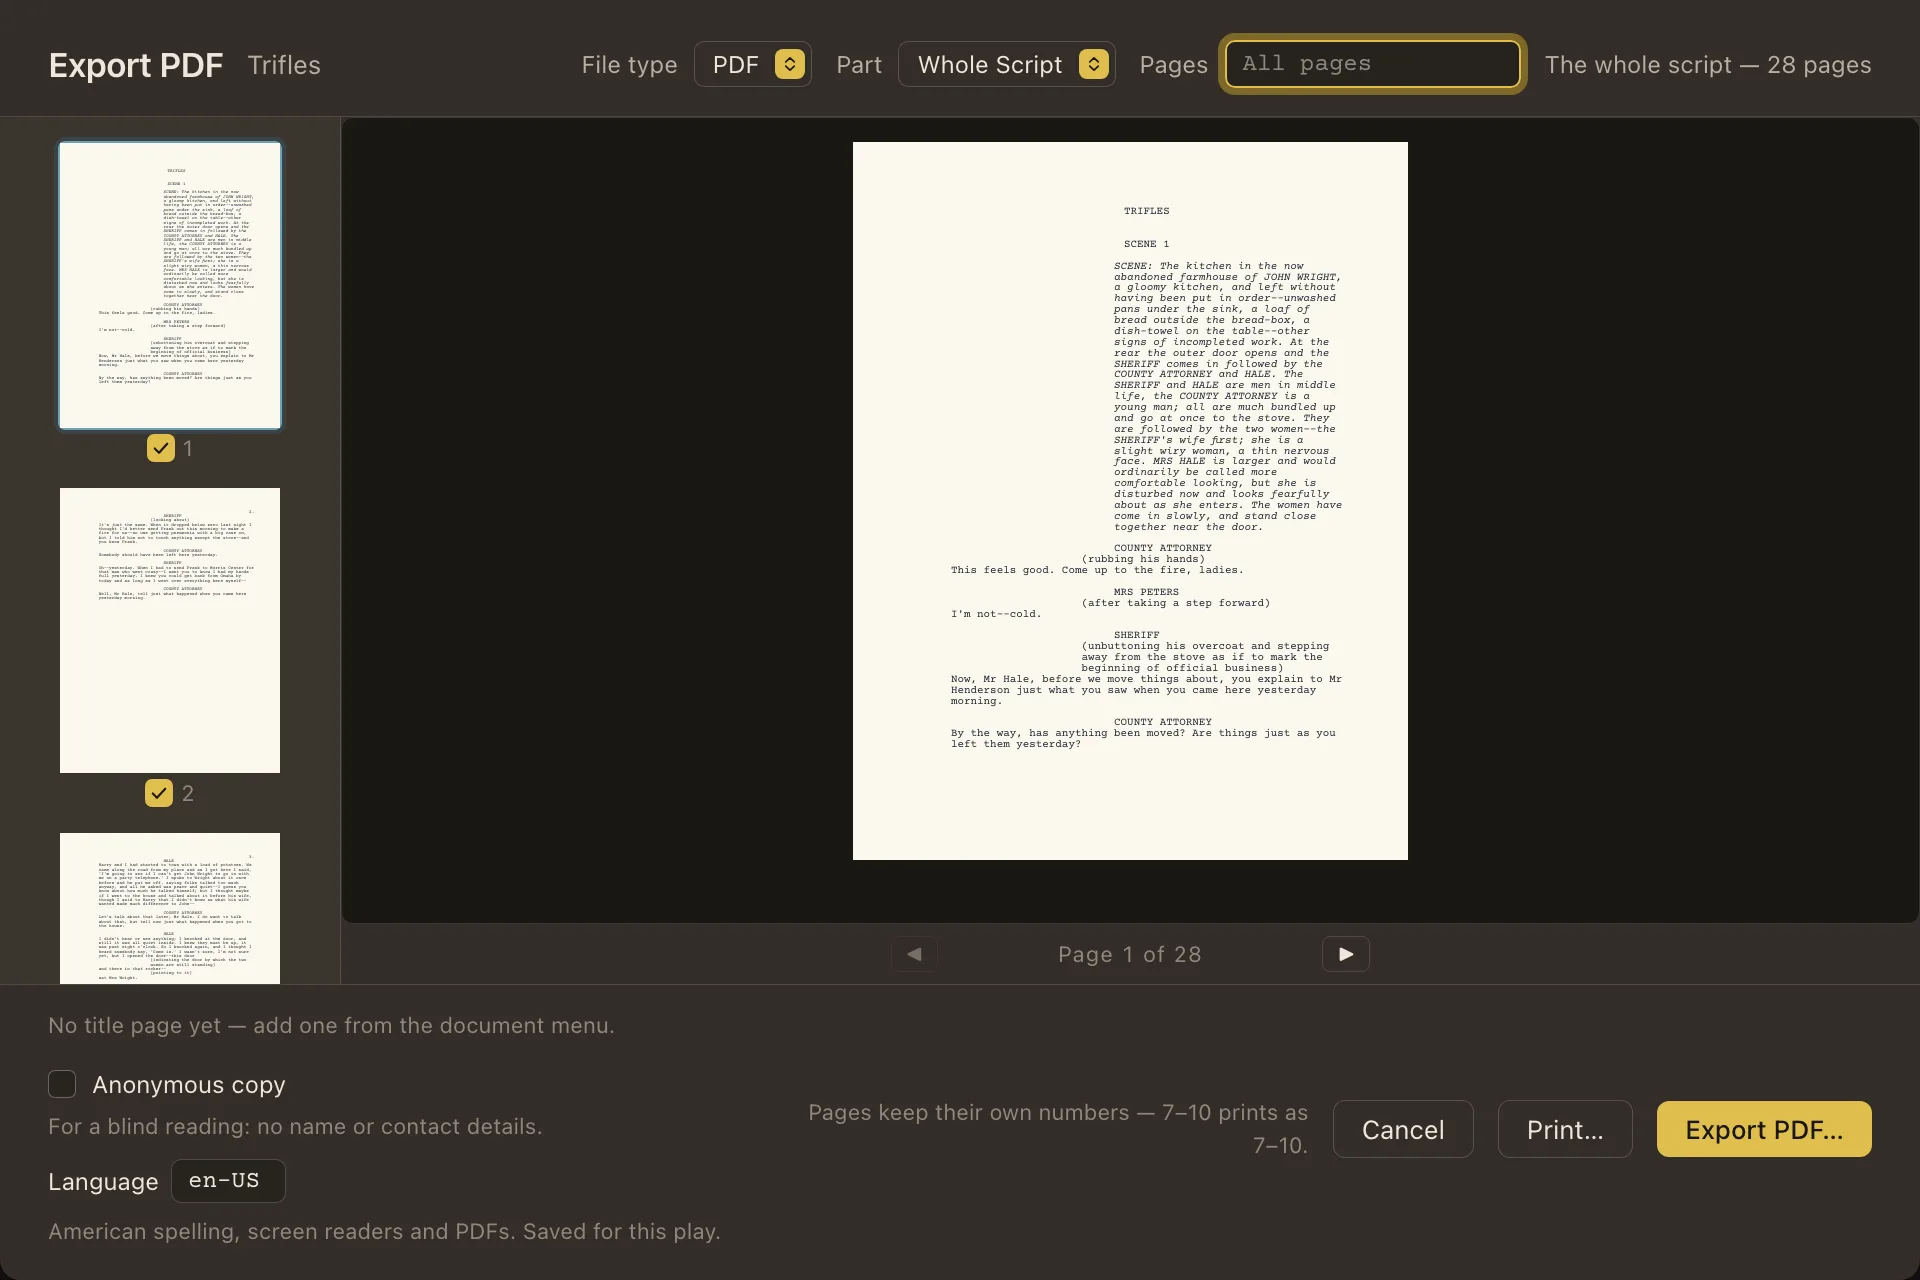Open the File type PDF dropdown
Screen dimensions: 1920x1280
point(752,65)
